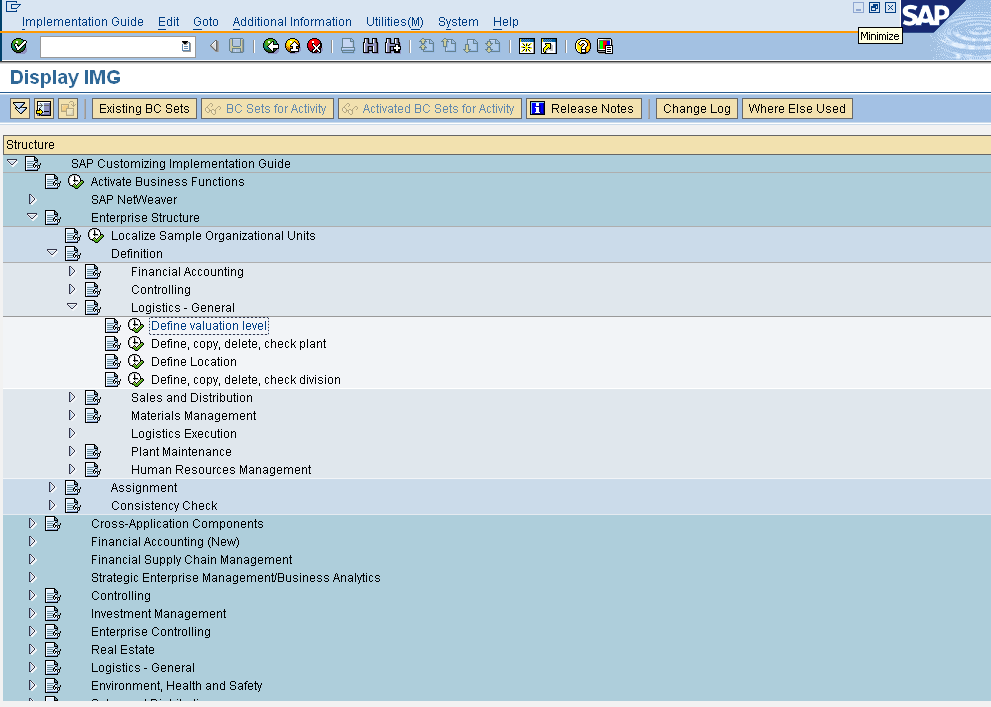Open the Help menu
The height and width of the screenshot is (707, 991).
click(506, 21)
